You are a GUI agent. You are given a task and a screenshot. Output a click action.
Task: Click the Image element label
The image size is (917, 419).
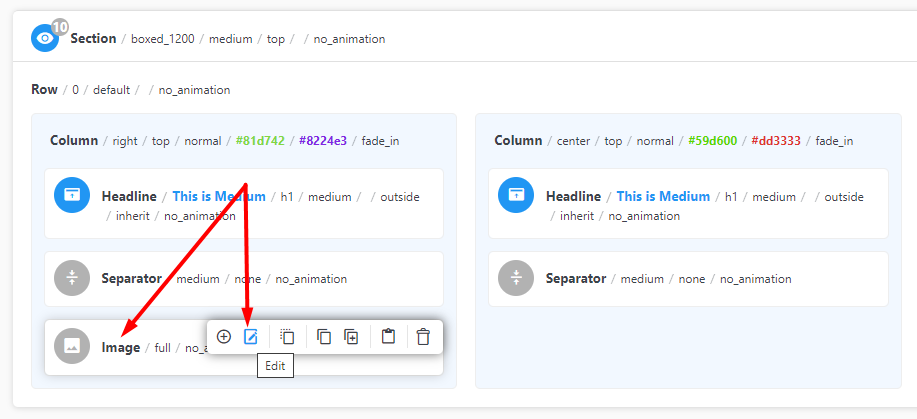click(121, 348)
